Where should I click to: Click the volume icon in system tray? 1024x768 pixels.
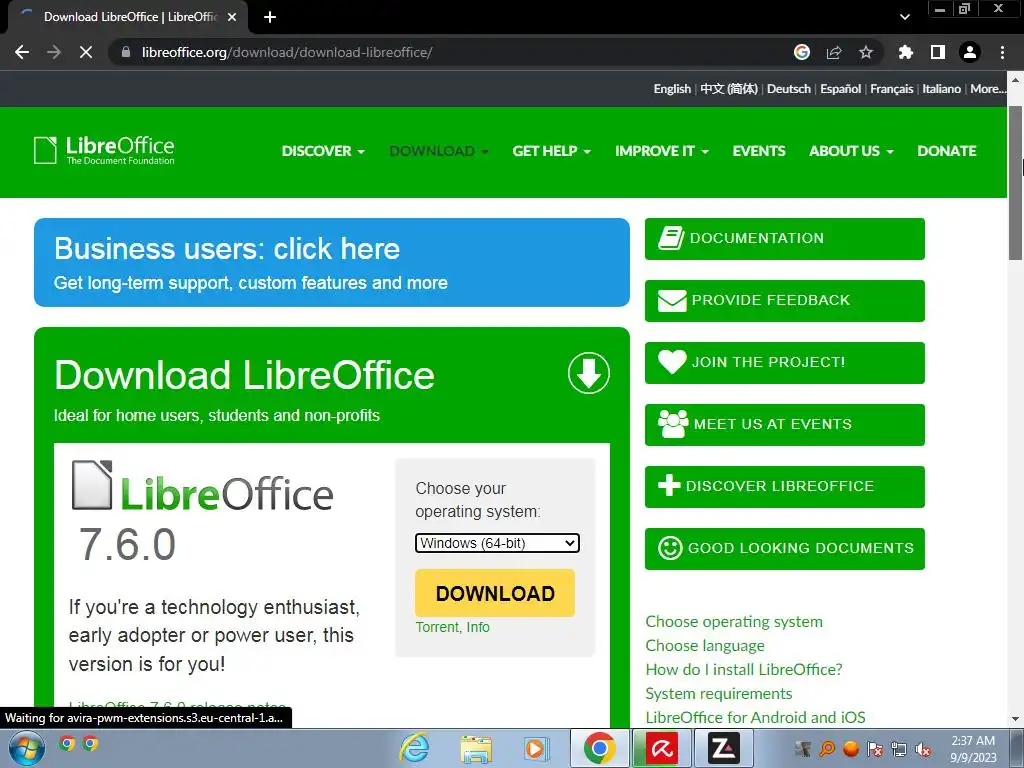pos(923,749)
